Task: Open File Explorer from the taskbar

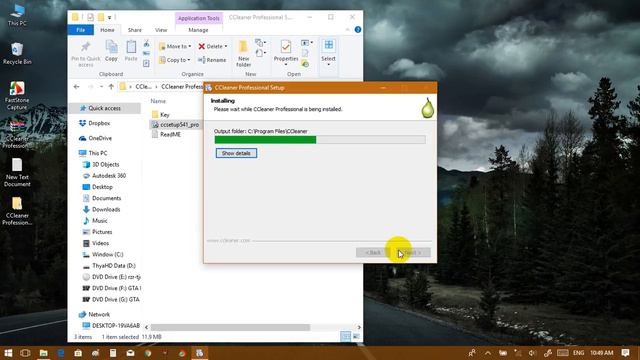Action: click(43, 353)
